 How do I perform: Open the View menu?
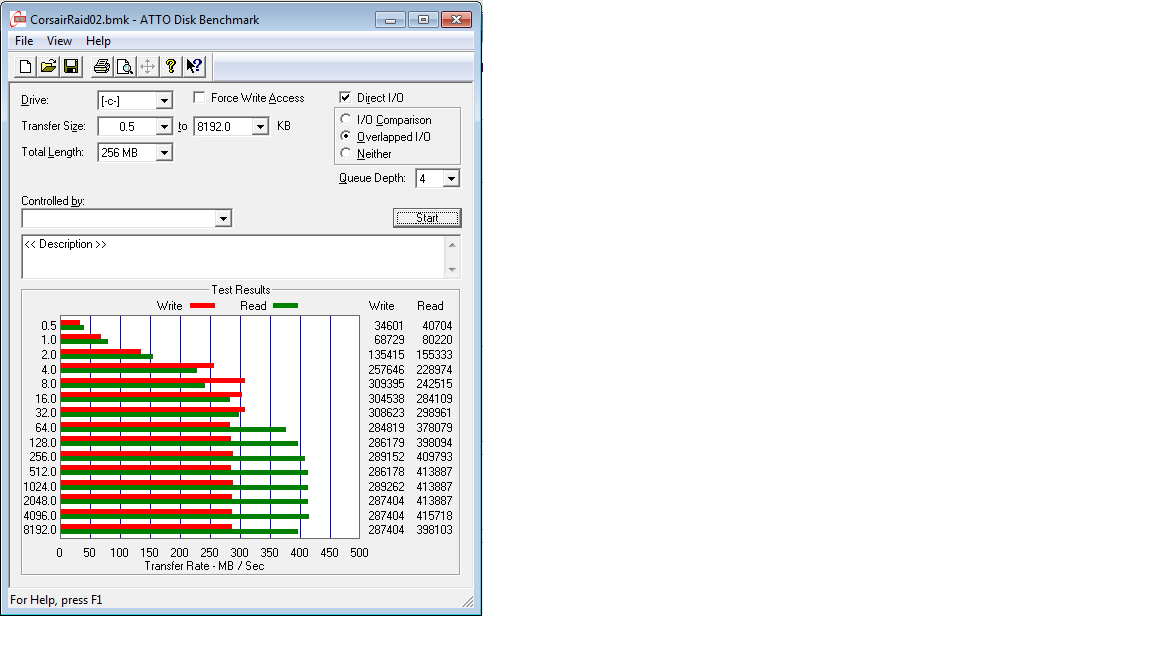point(60,41)
